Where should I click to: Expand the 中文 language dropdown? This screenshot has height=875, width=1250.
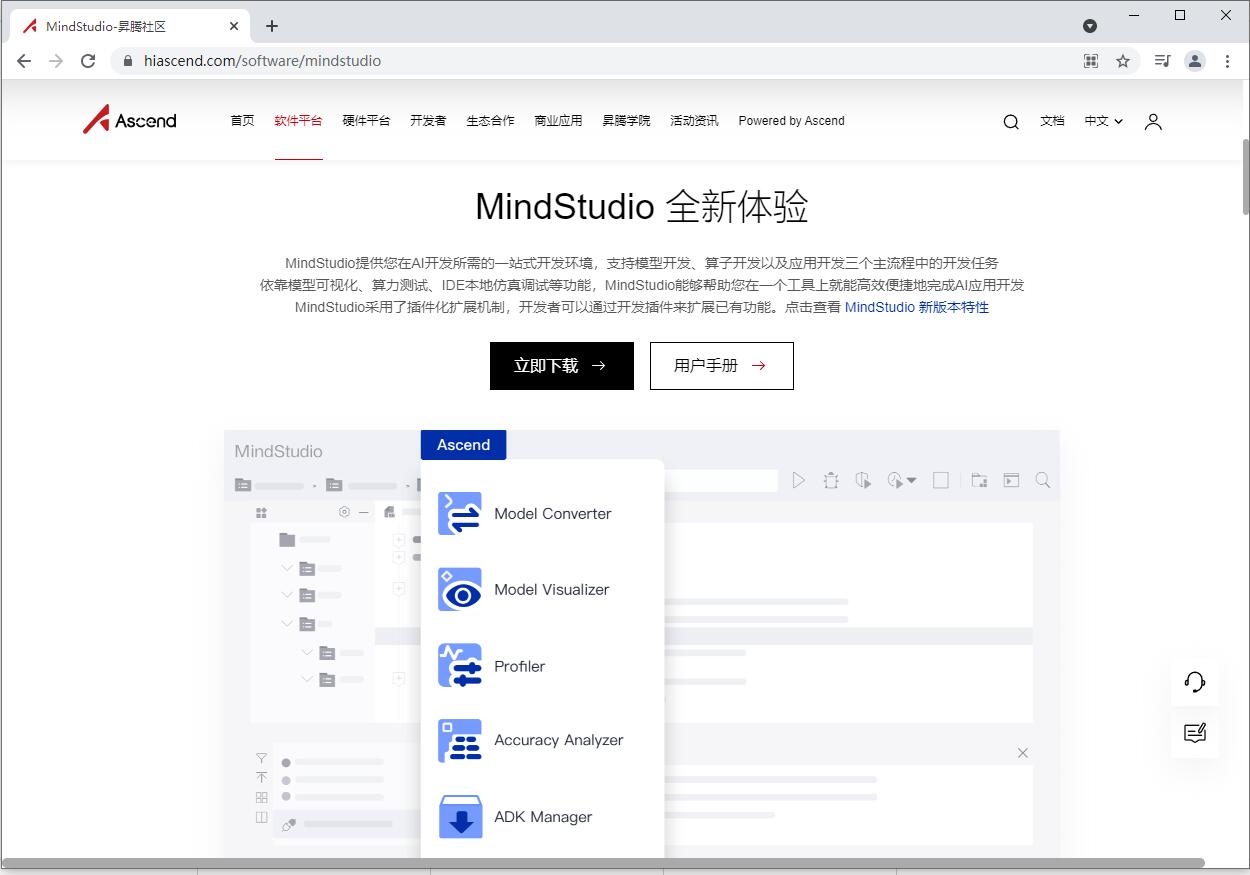coord(1104,121)
